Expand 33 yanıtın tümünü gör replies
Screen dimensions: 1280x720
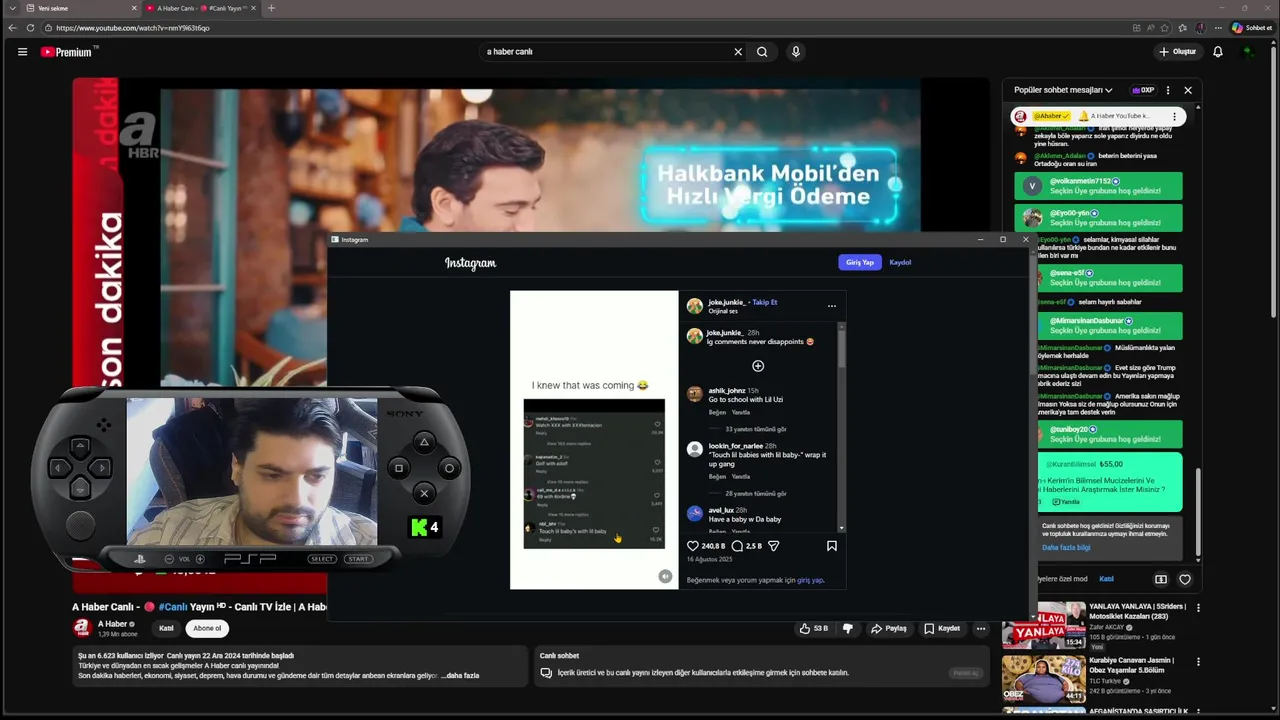tap(756, 429)
